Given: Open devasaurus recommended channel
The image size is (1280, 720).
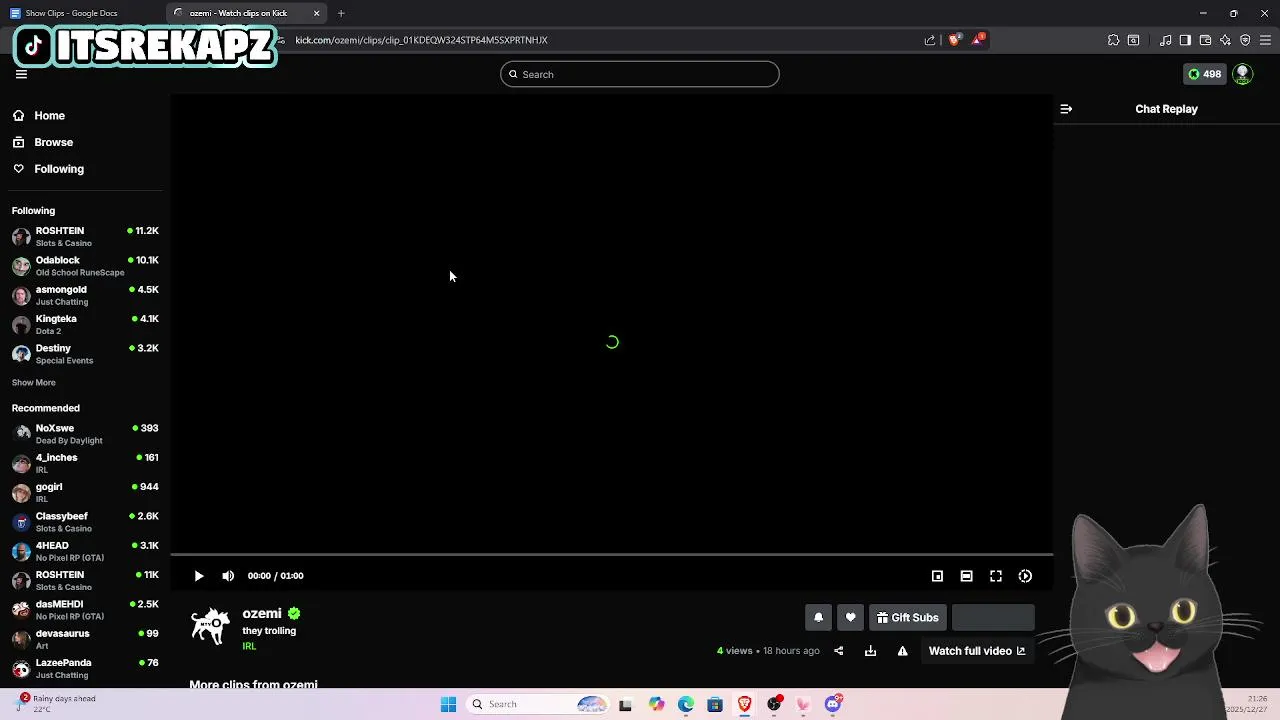Looking at the screenshot, I should [85, 639].
